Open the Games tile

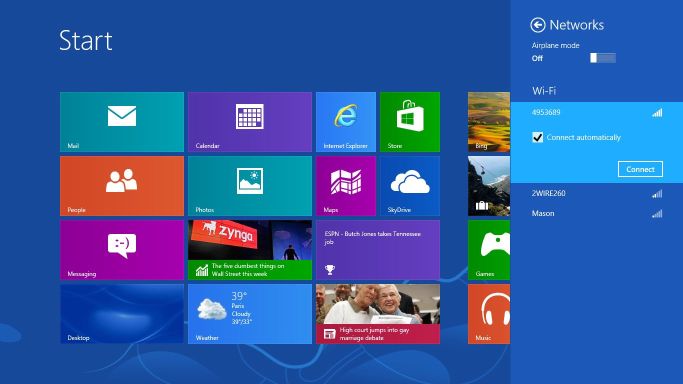pos(489,250)
